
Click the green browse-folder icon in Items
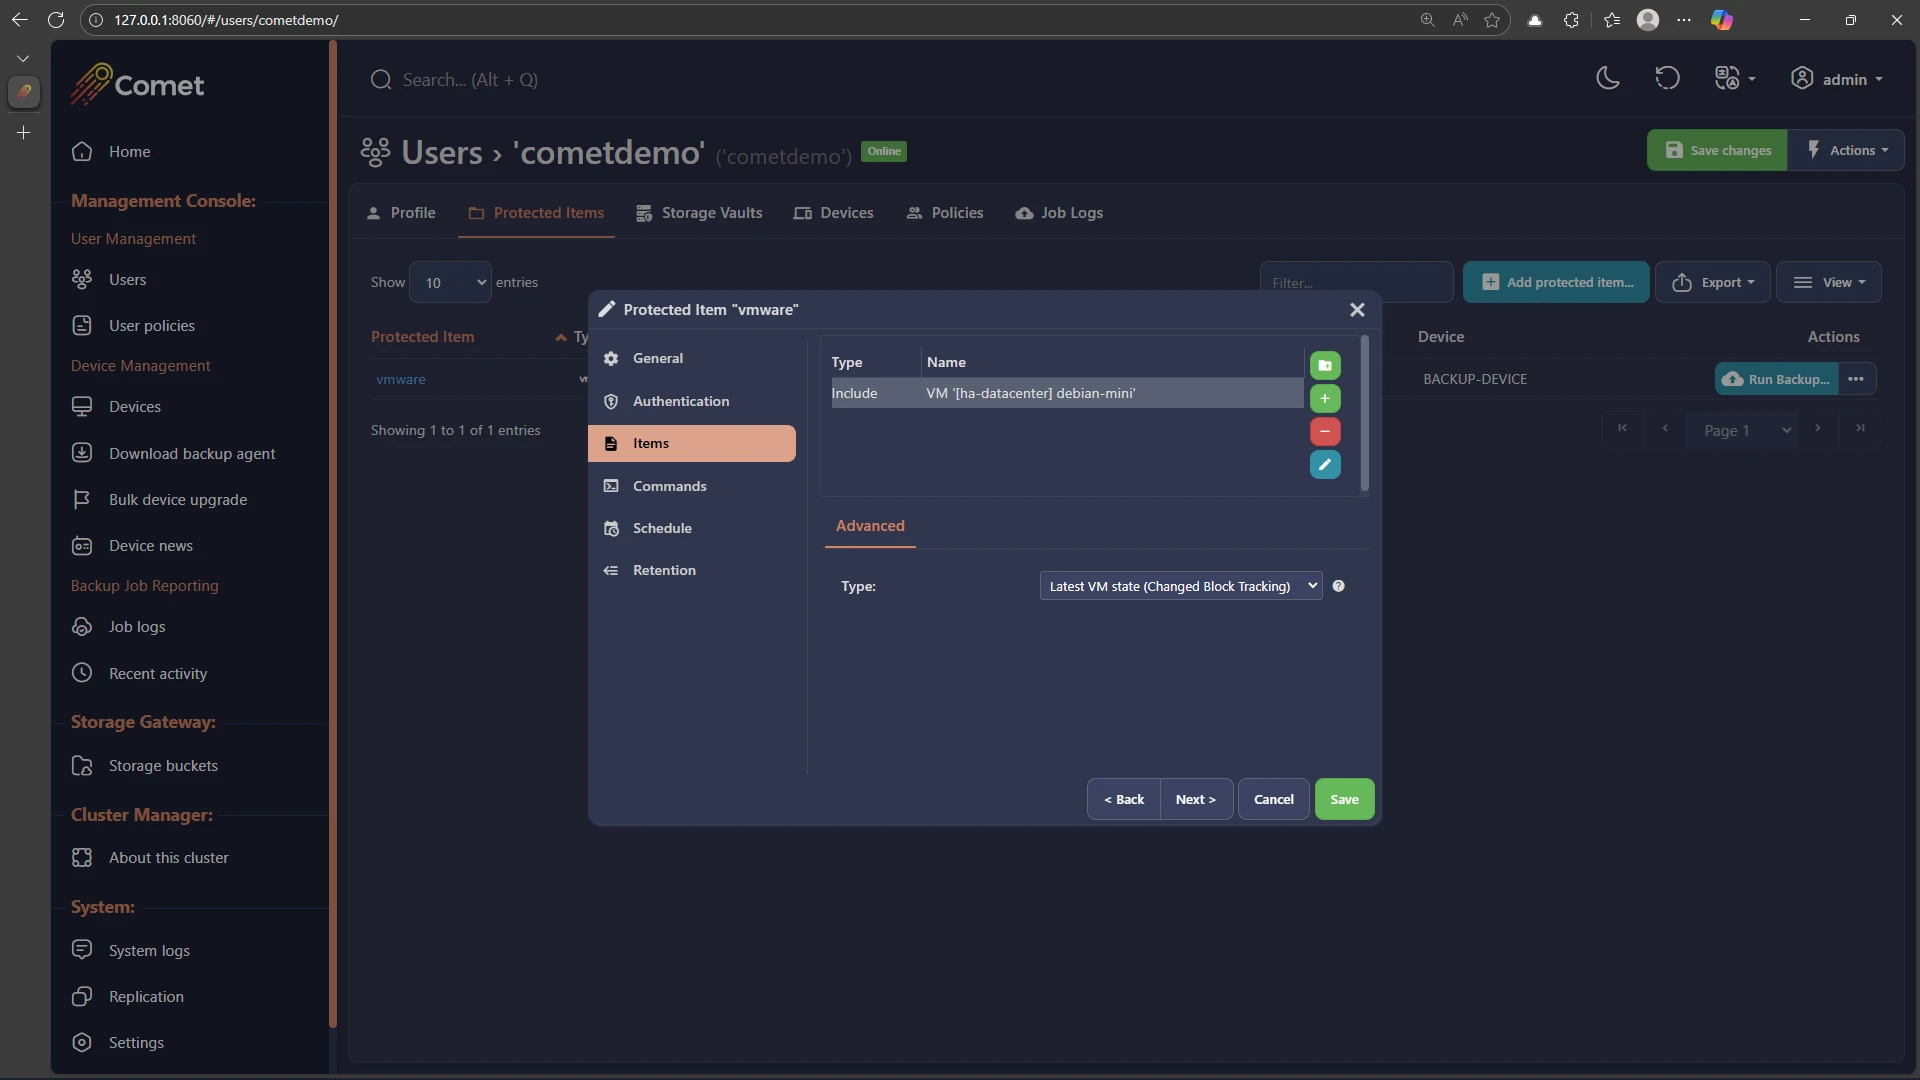click(1324, 365)
